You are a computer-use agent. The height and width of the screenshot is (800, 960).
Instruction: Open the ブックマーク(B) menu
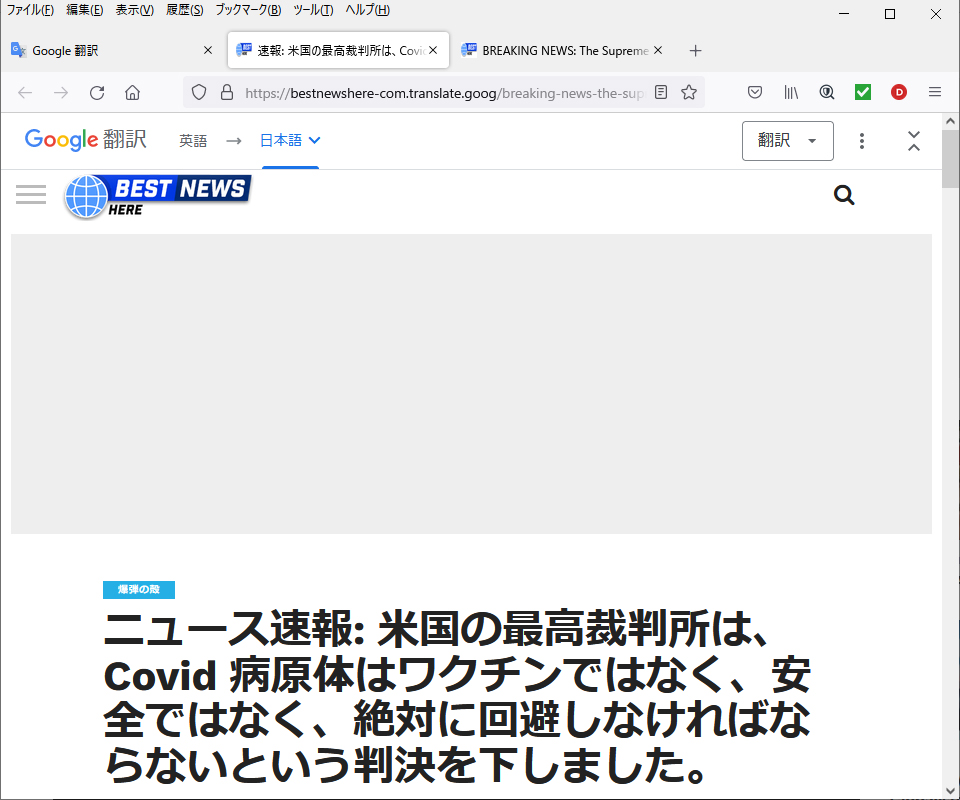click(x=248, y=10)
